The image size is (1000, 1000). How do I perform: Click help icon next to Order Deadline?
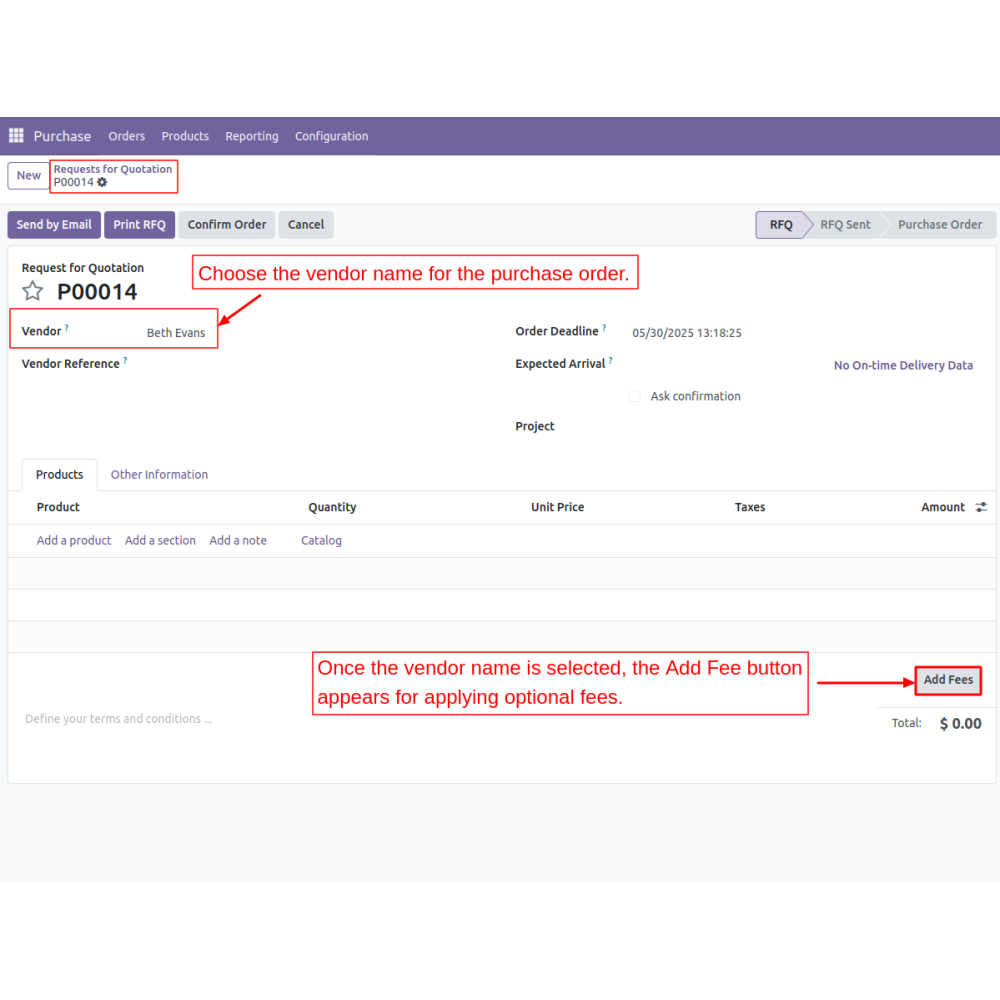(x=604, y=328)
